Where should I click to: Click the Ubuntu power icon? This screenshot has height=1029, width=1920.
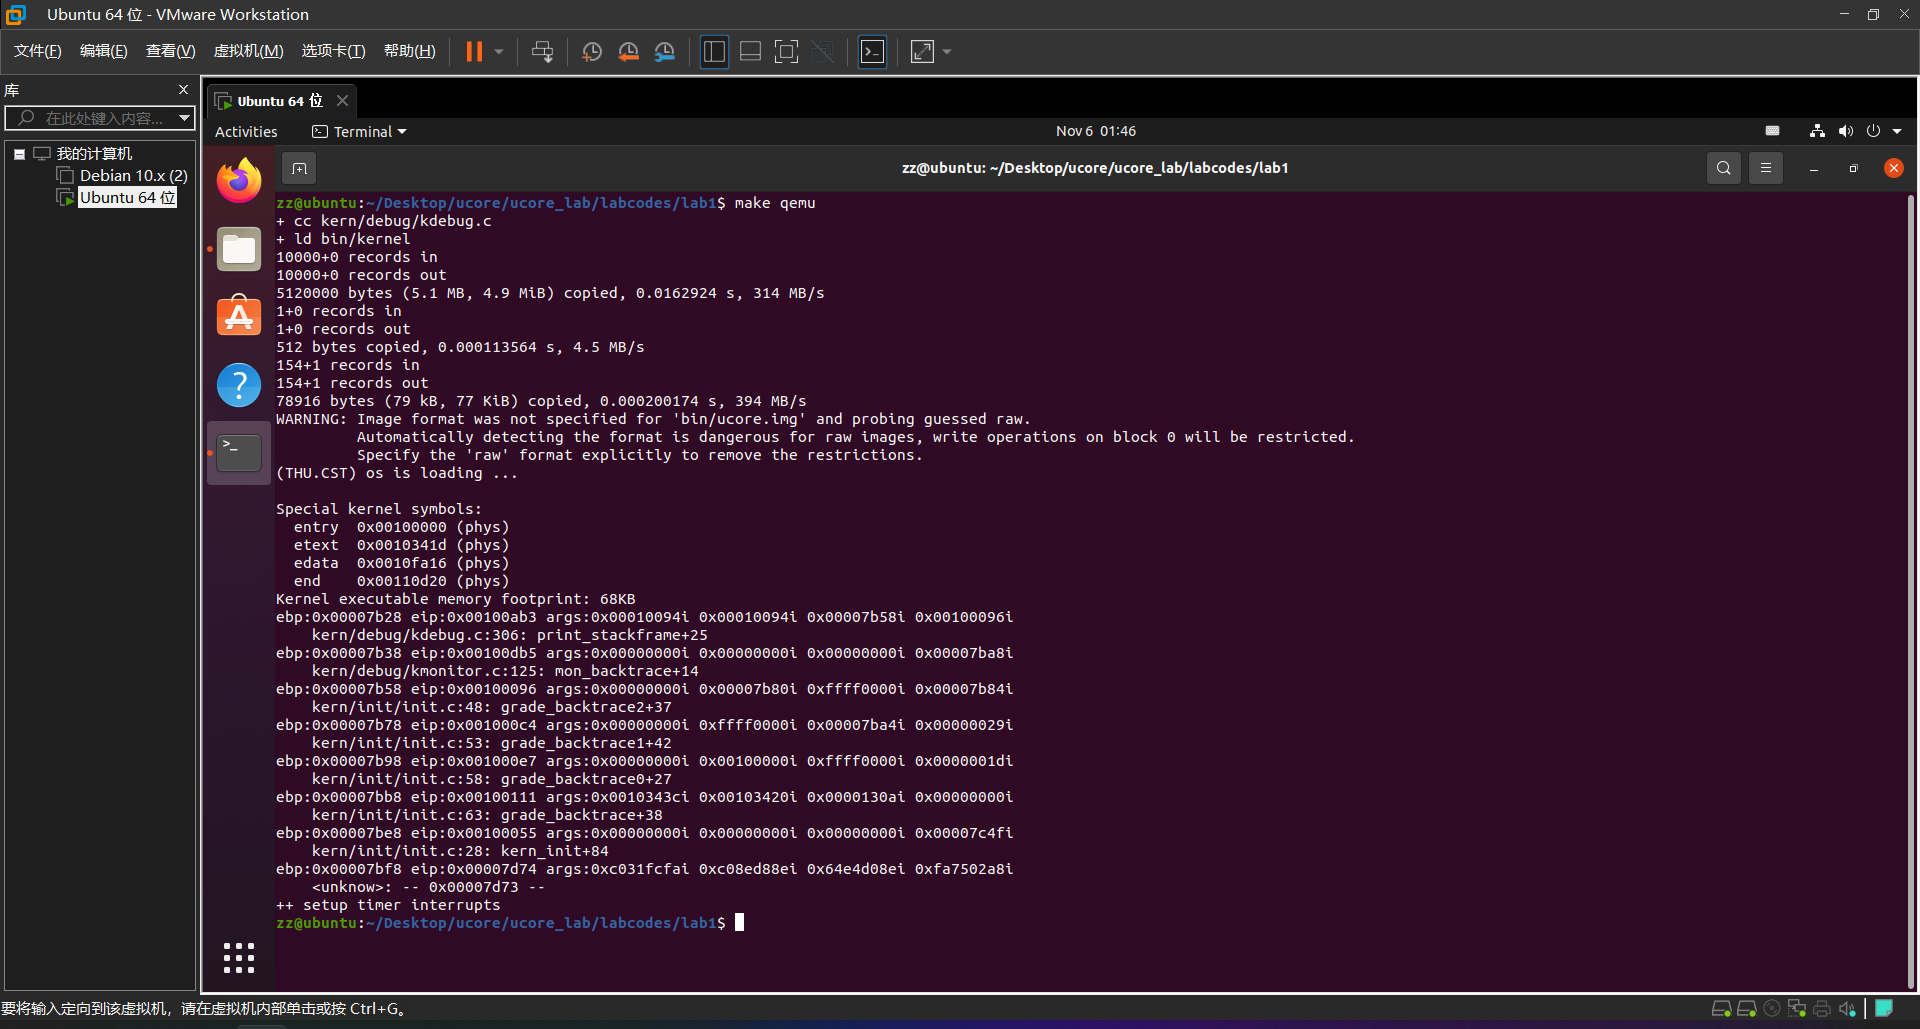pos(1873,131)
